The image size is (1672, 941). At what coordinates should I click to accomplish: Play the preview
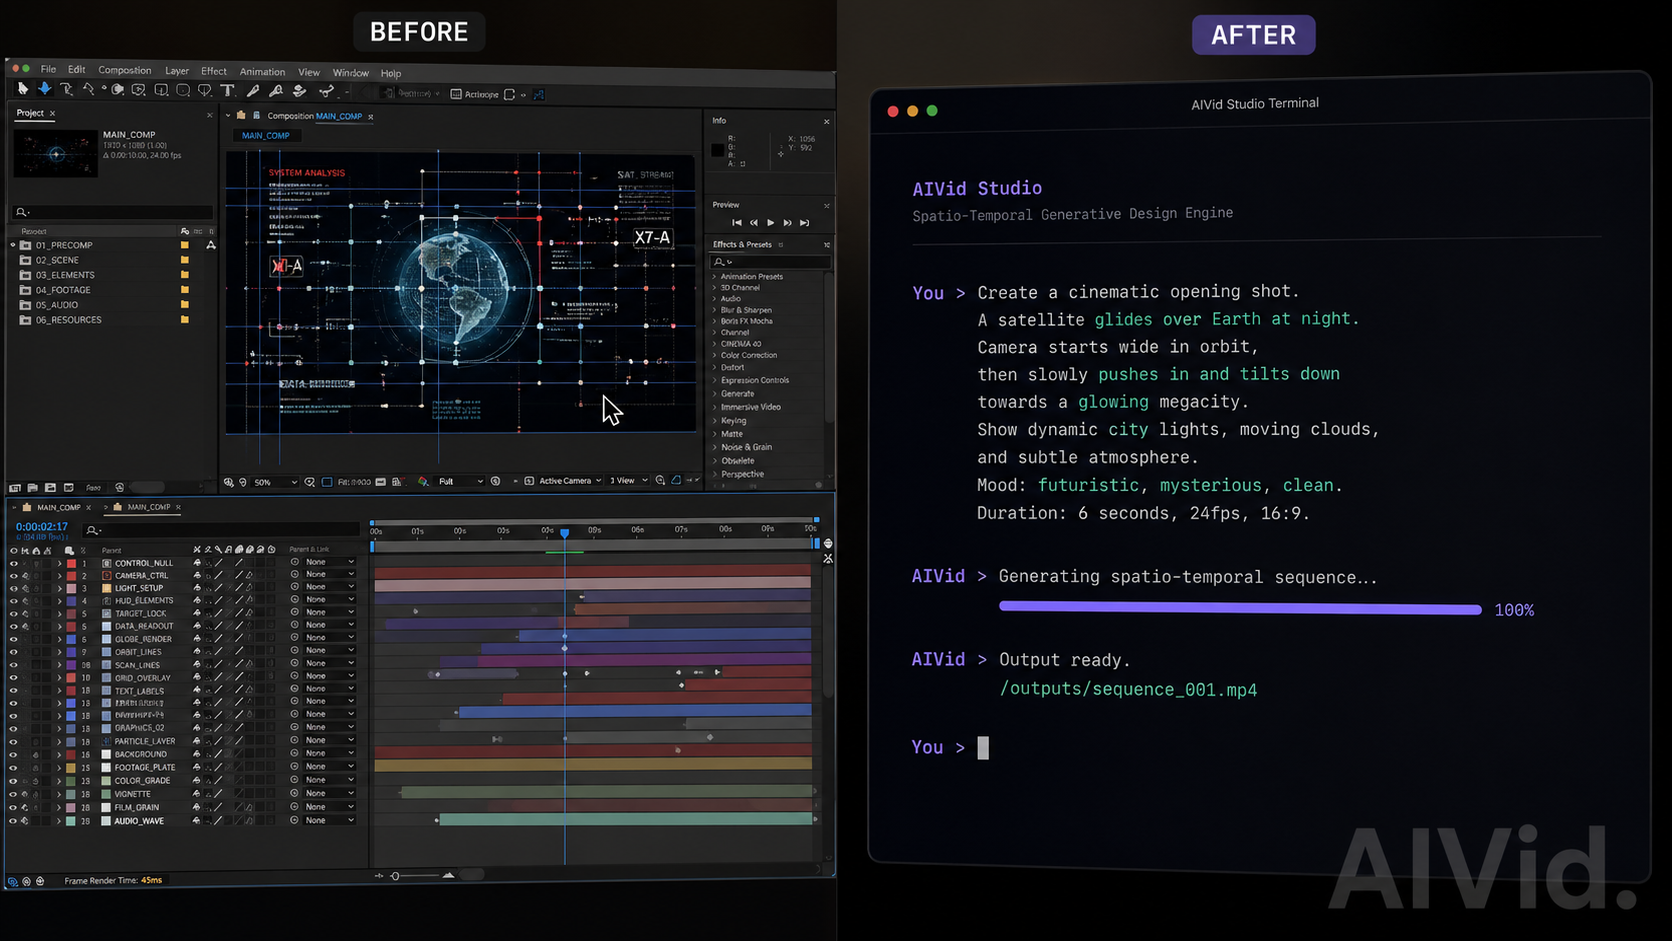[770, 223]
